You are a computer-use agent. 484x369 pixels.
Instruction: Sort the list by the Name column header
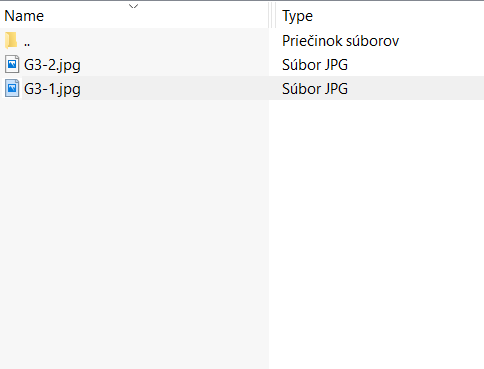(24, 16)
